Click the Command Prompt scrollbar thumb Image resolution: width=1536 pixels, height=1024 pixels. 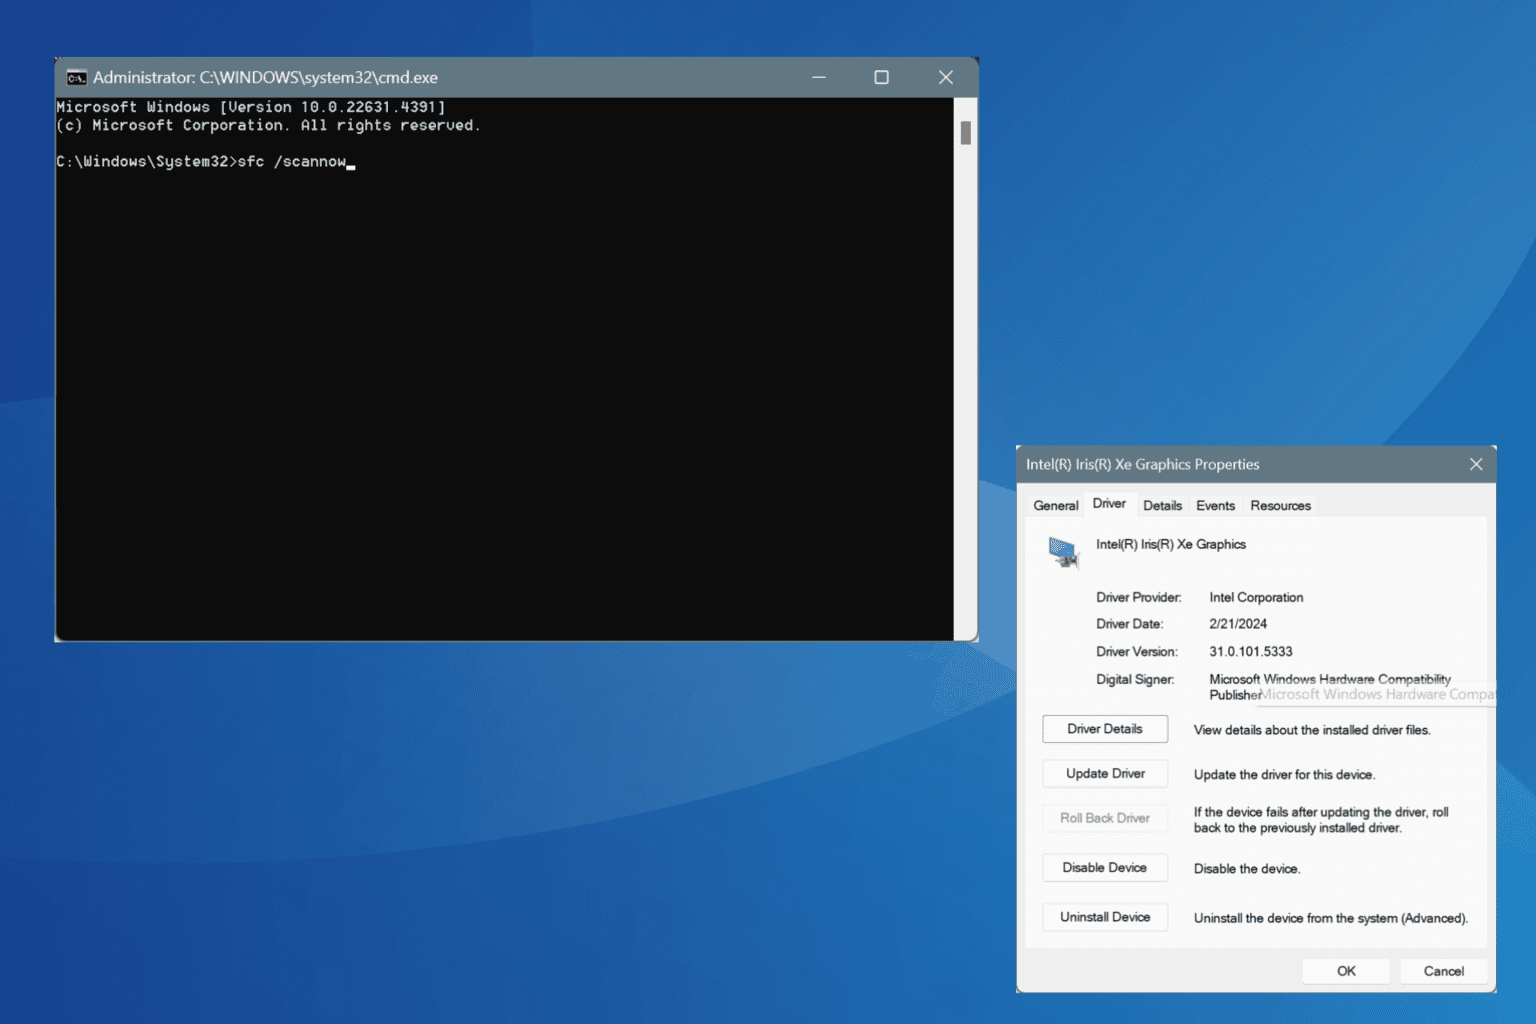965,132
